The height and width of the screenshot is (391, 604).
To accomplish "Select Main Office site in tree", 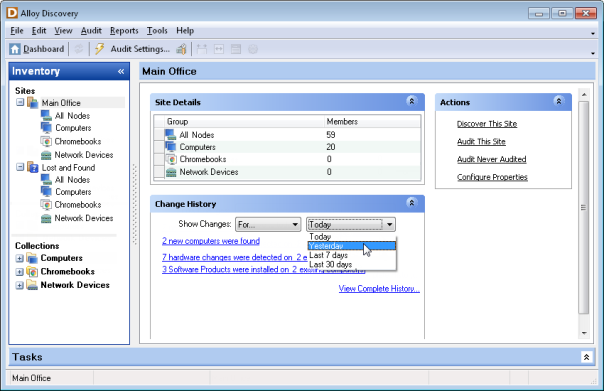I will (x=61, y=103).
